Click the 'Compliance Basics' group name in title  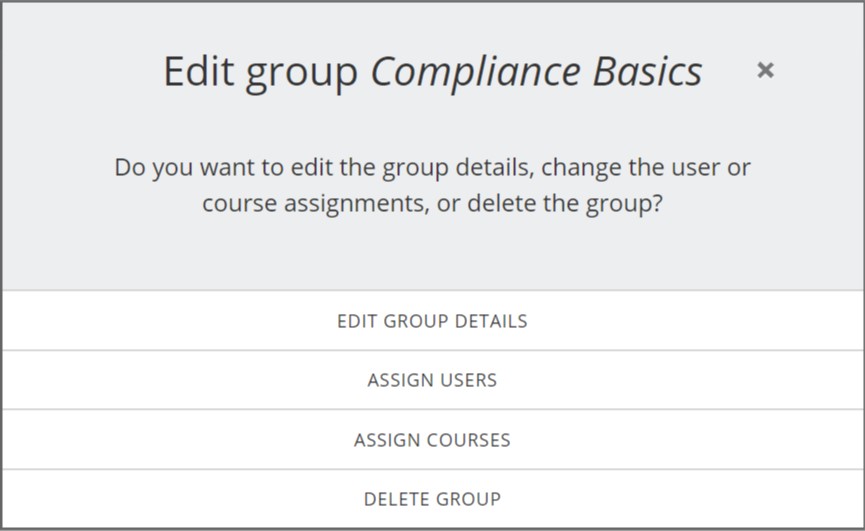(536, 71)
